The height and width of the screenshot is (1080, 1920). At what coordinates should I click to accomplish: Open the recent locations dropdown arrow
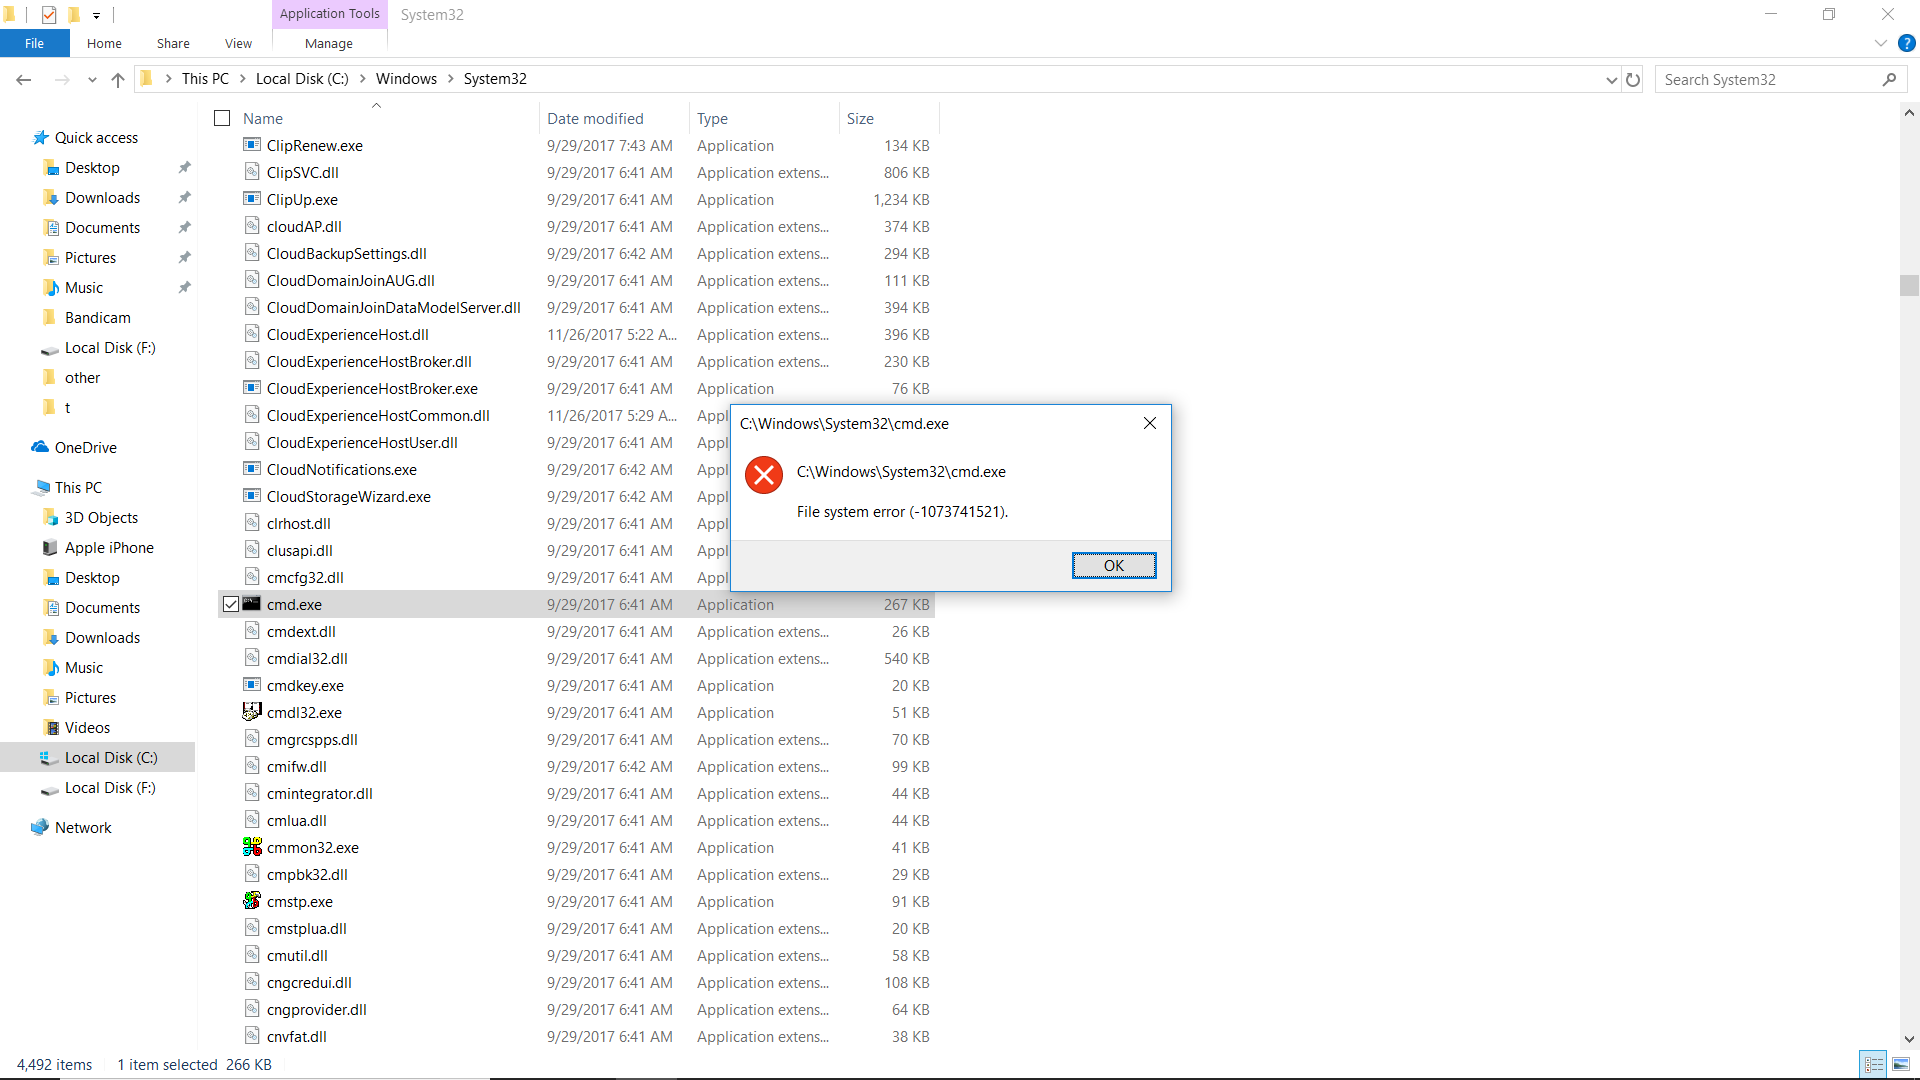[91, 79]
